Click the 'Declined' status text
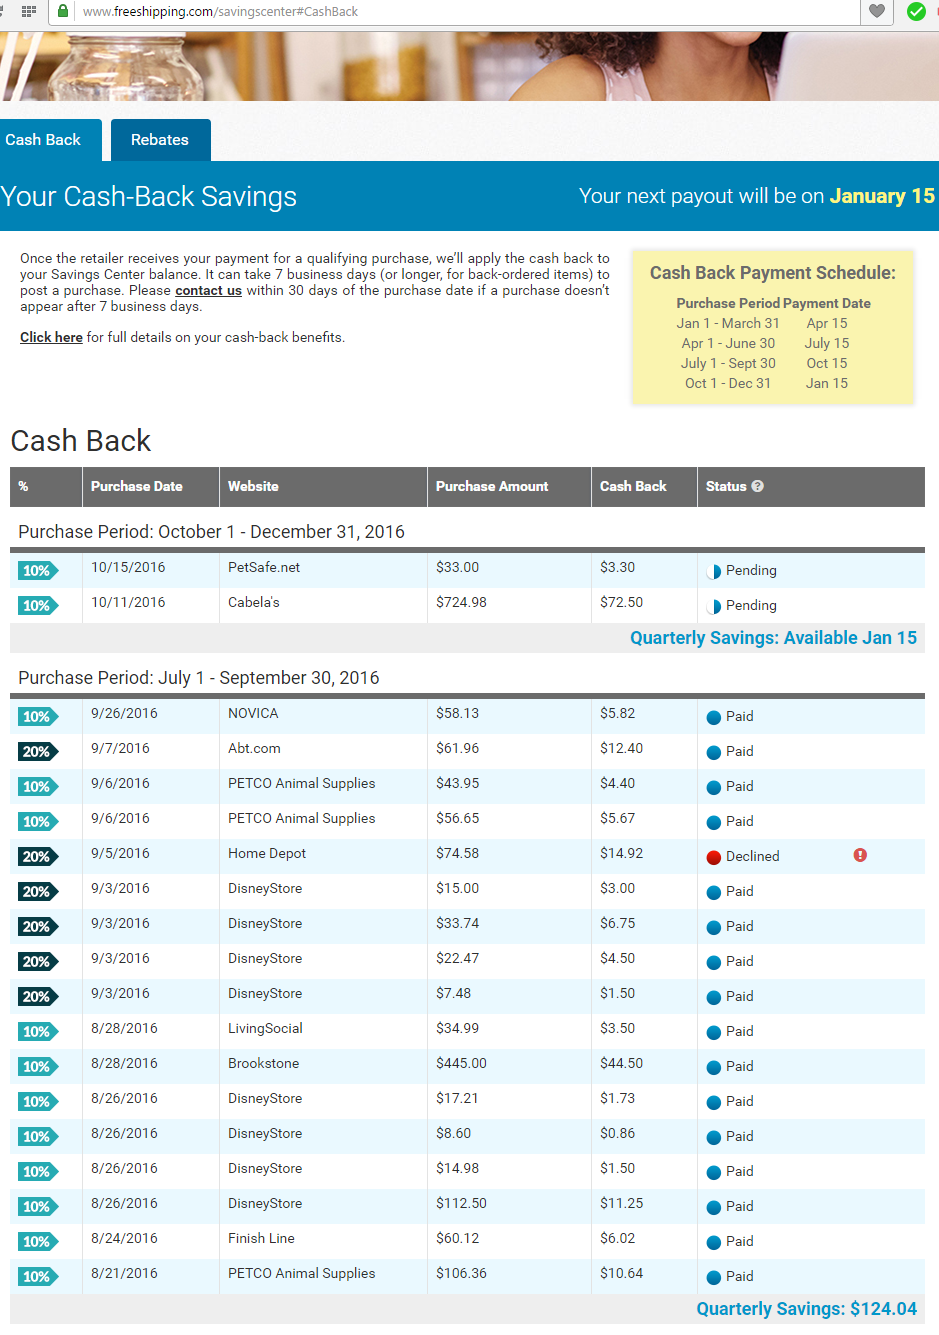This screenshot has height=1335, width=939. pyautogui.click(x=753, y=856)
